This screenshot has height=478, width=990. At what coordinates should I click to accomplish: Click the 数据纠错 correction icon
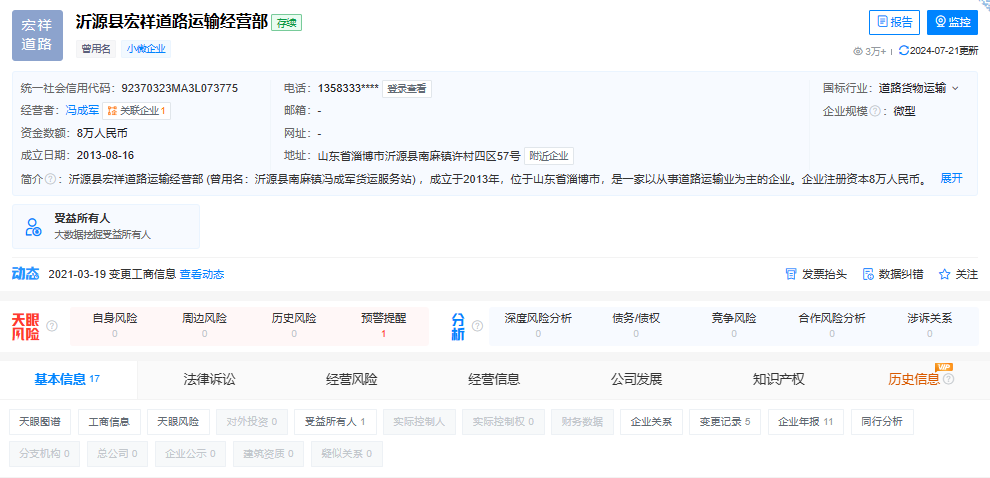tap(868, 274)
